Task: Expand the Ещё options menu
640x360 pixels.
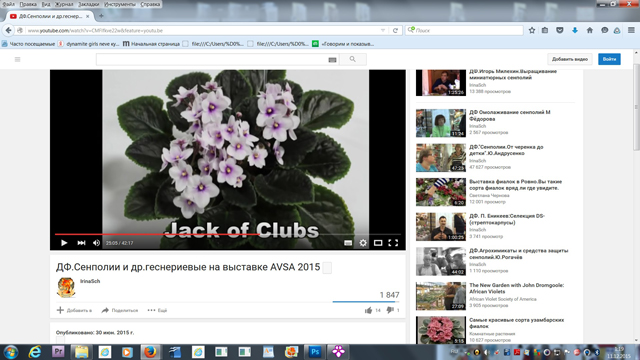Action: click(157, 310)
